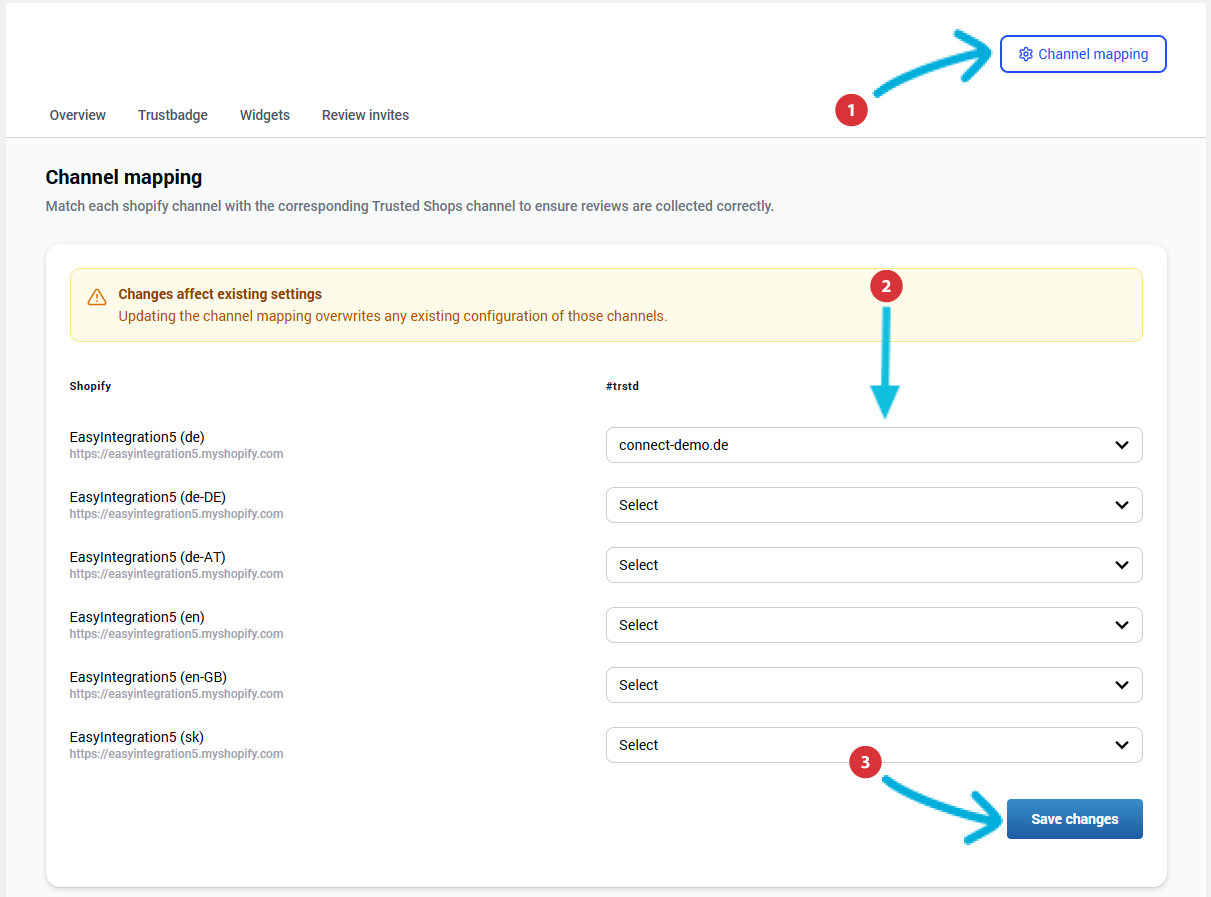This screenshot has width=1211, height=897.
Task: Click the red step 2 marker
Action: pos(886,287)
